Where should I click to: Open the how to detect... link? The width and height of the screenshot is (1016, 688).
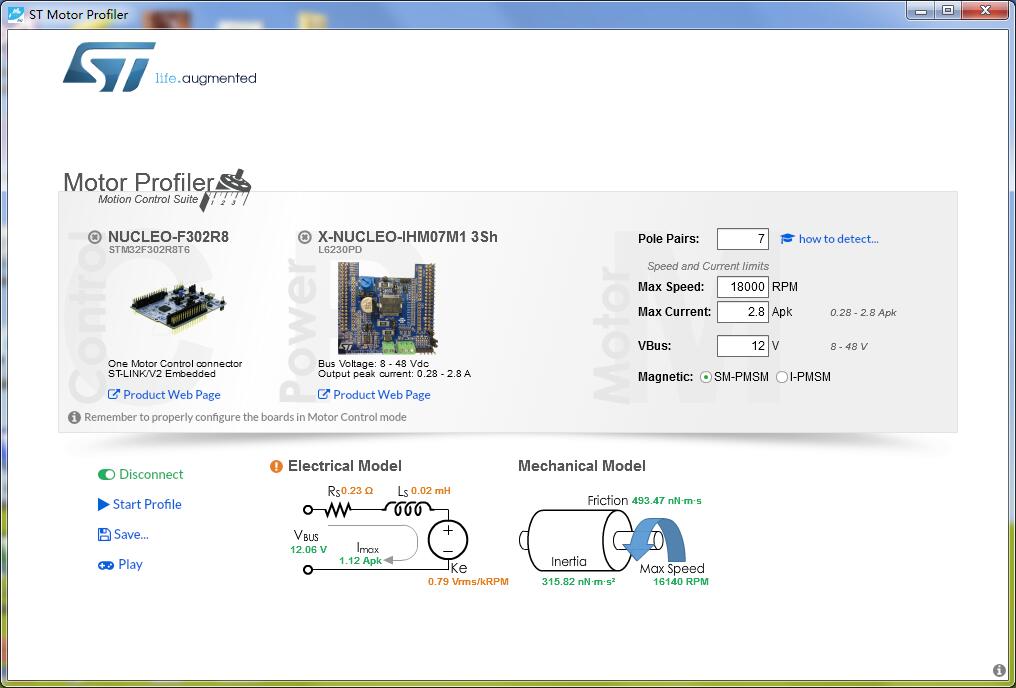(838, 239)
